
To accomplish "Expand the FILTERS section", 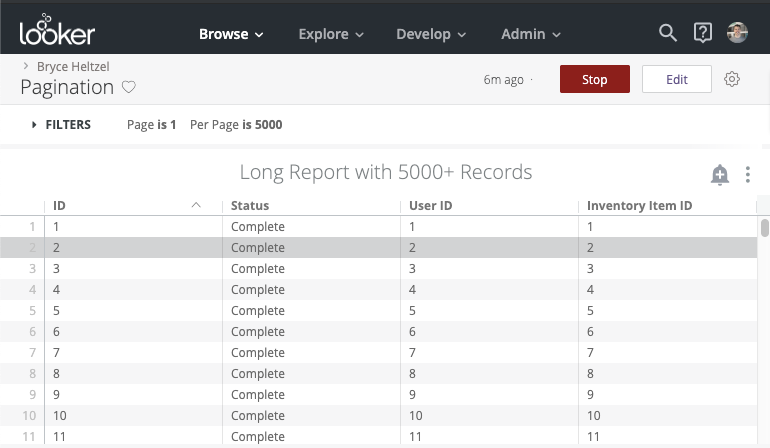I will tap(61, 125).
